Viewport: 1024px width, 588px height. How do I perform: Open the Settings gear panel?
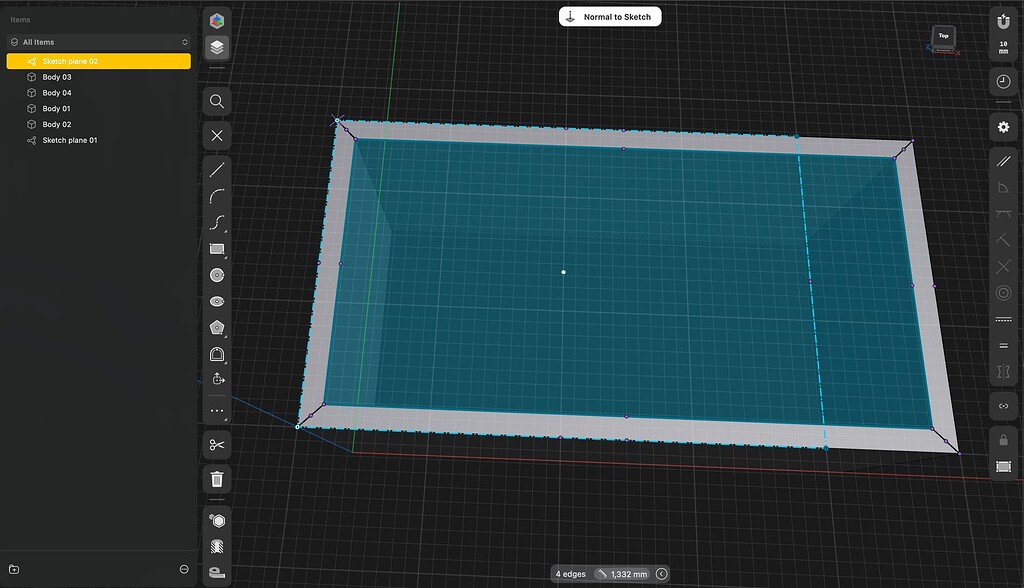1002,127
